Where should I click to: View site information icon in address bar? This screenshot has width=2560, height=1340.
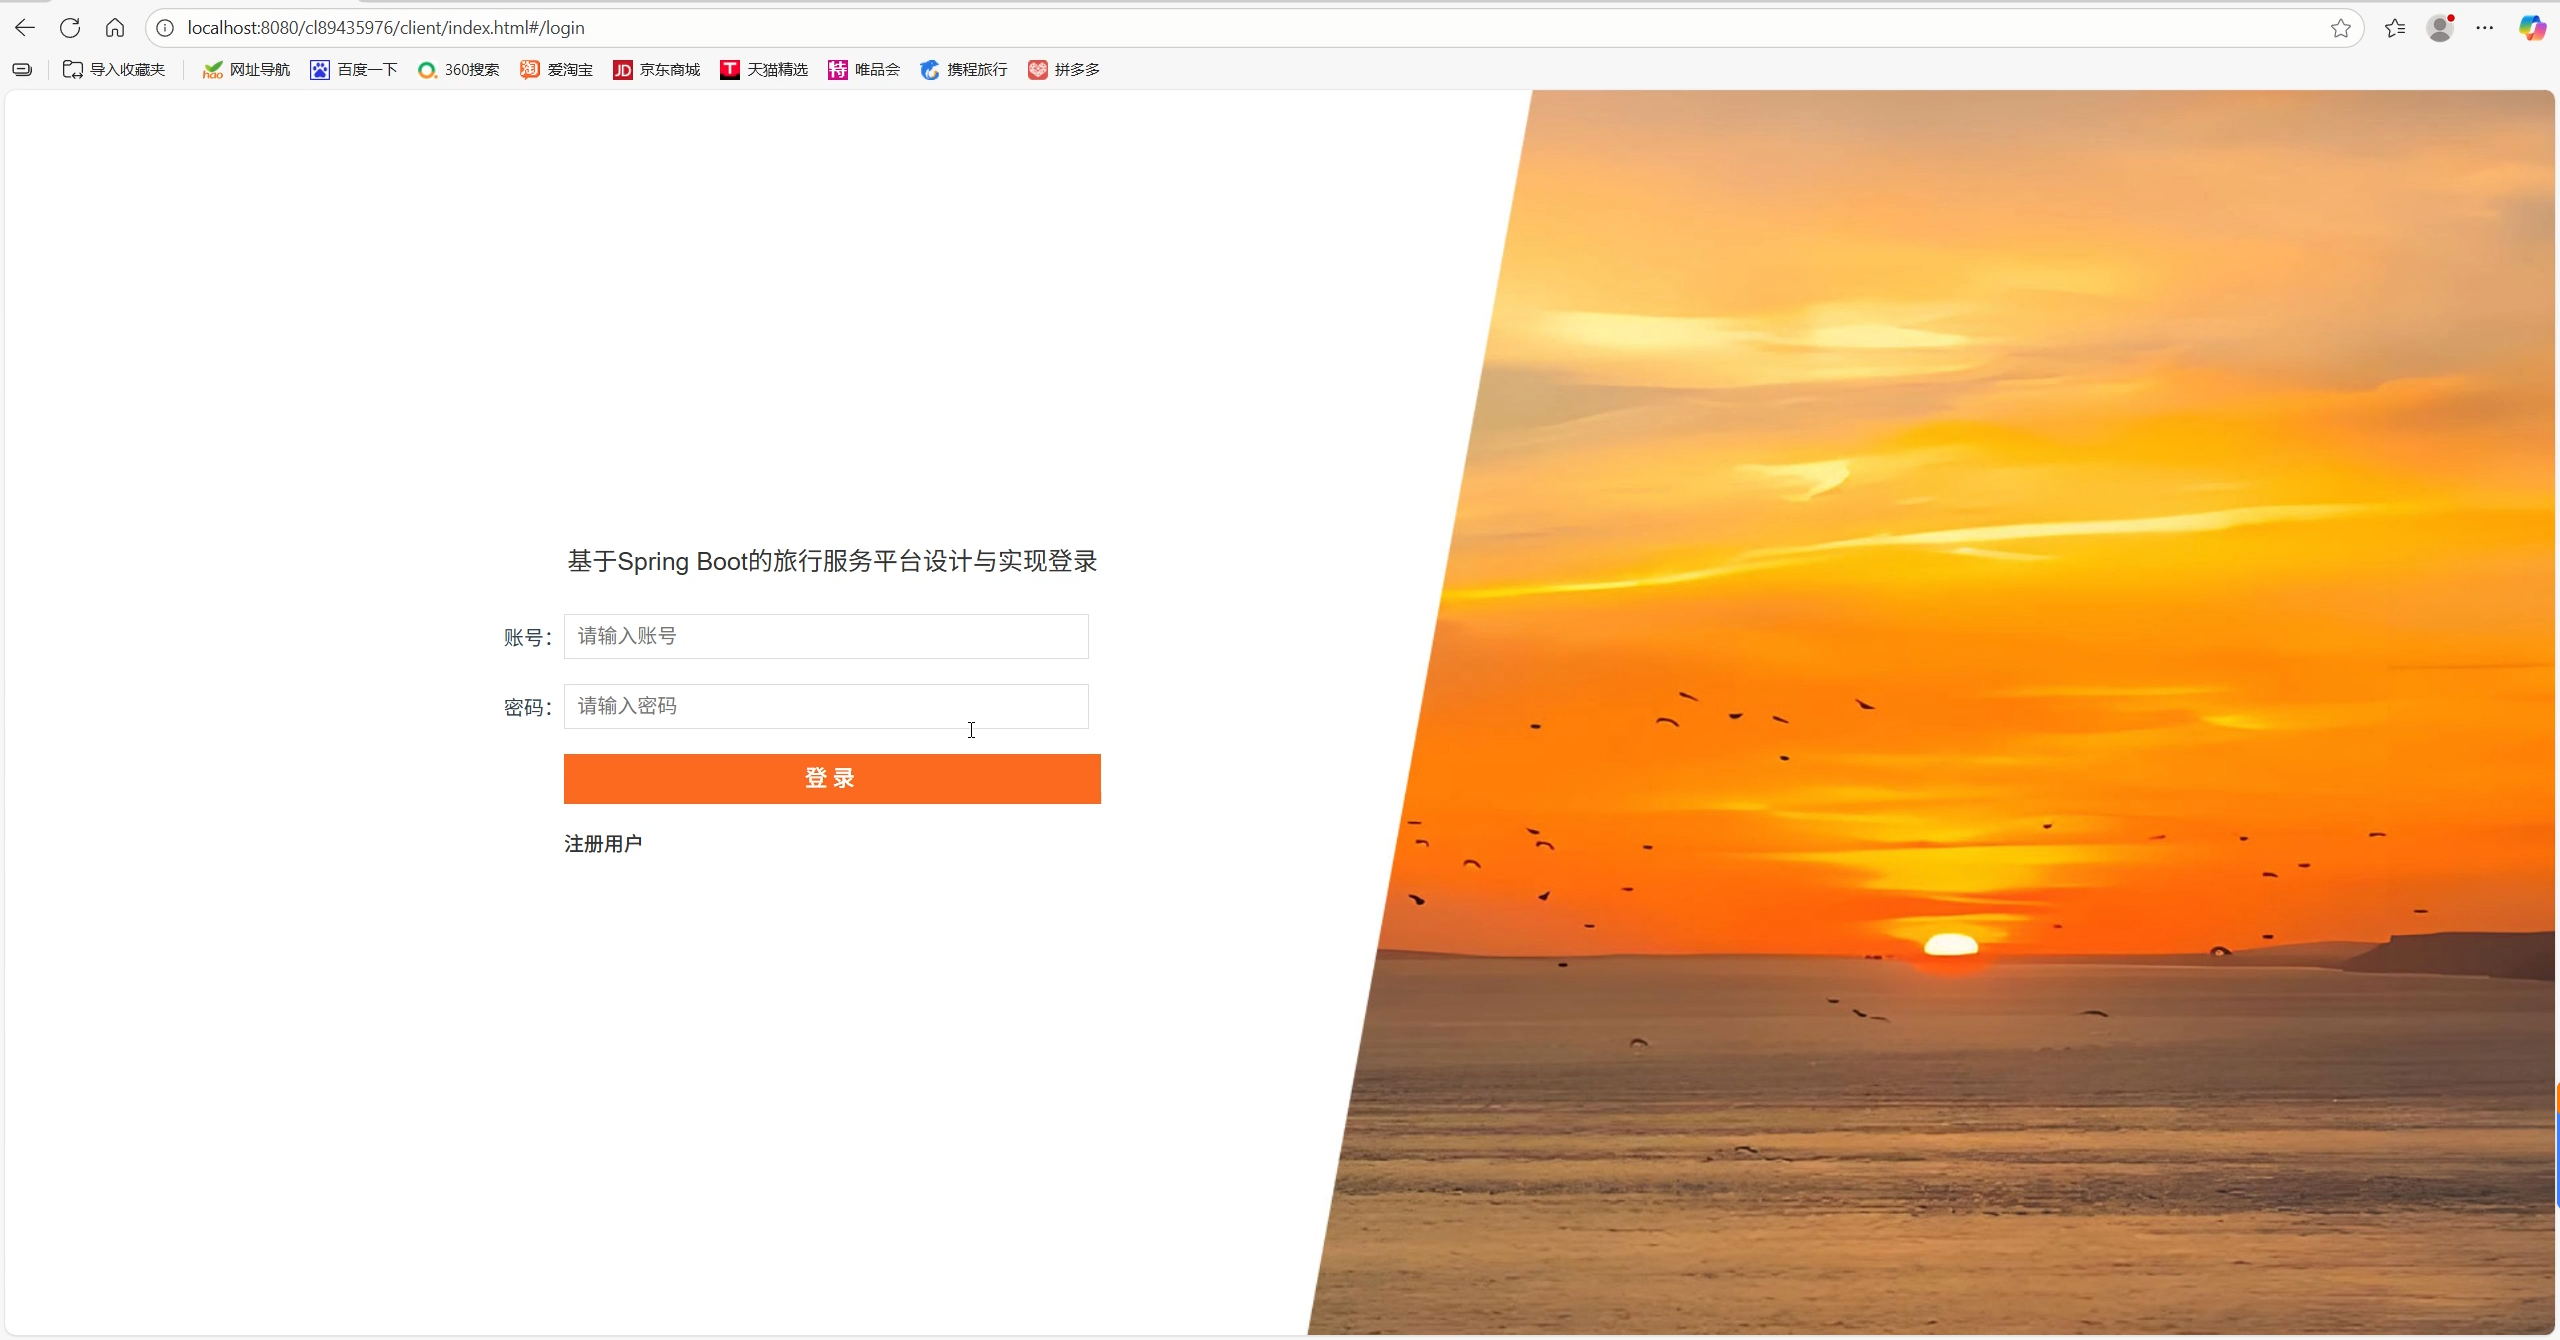pos(165,28)
